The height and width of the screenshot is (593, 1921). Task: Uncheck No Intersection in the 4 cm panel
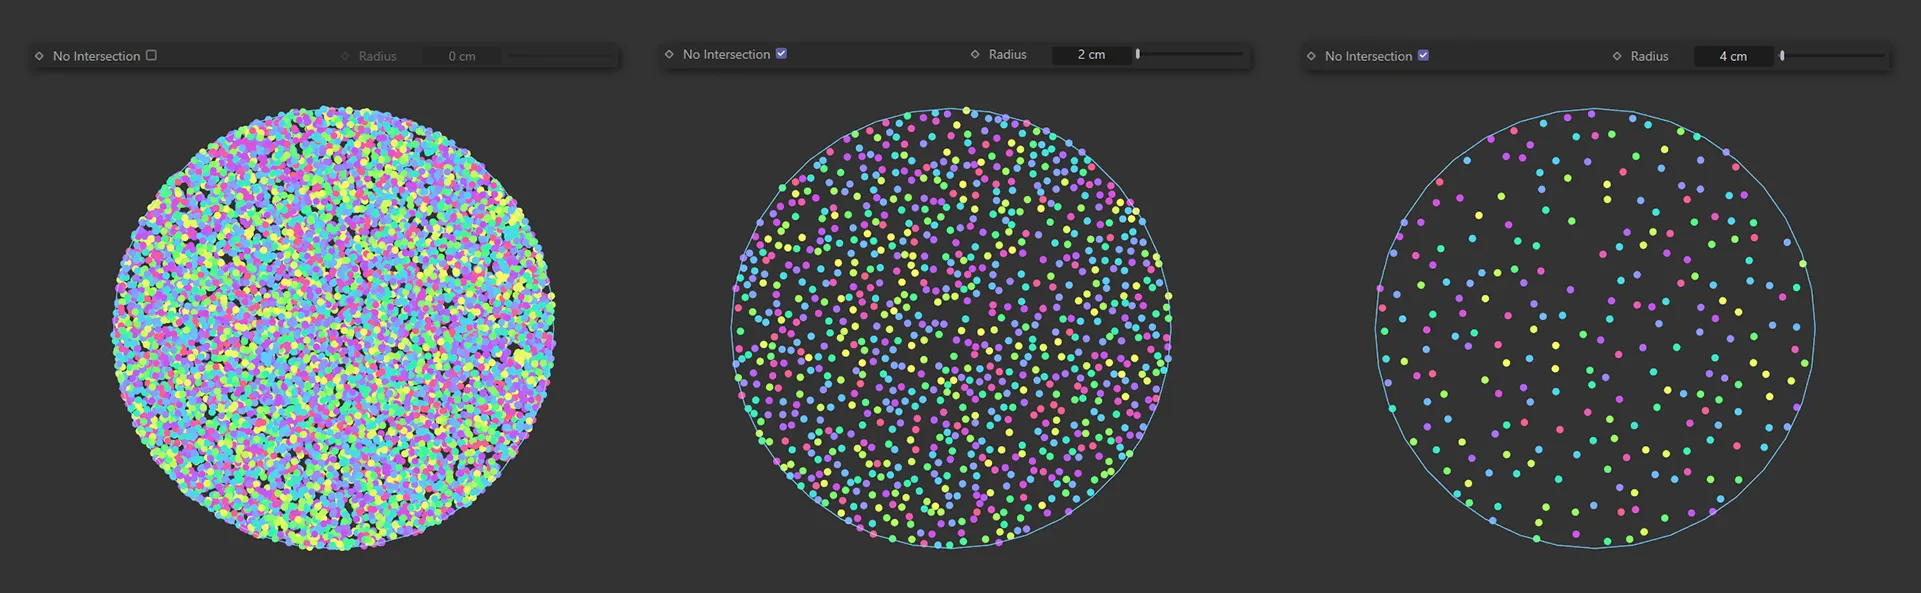pyautogui.click(x=1423, y=55)
